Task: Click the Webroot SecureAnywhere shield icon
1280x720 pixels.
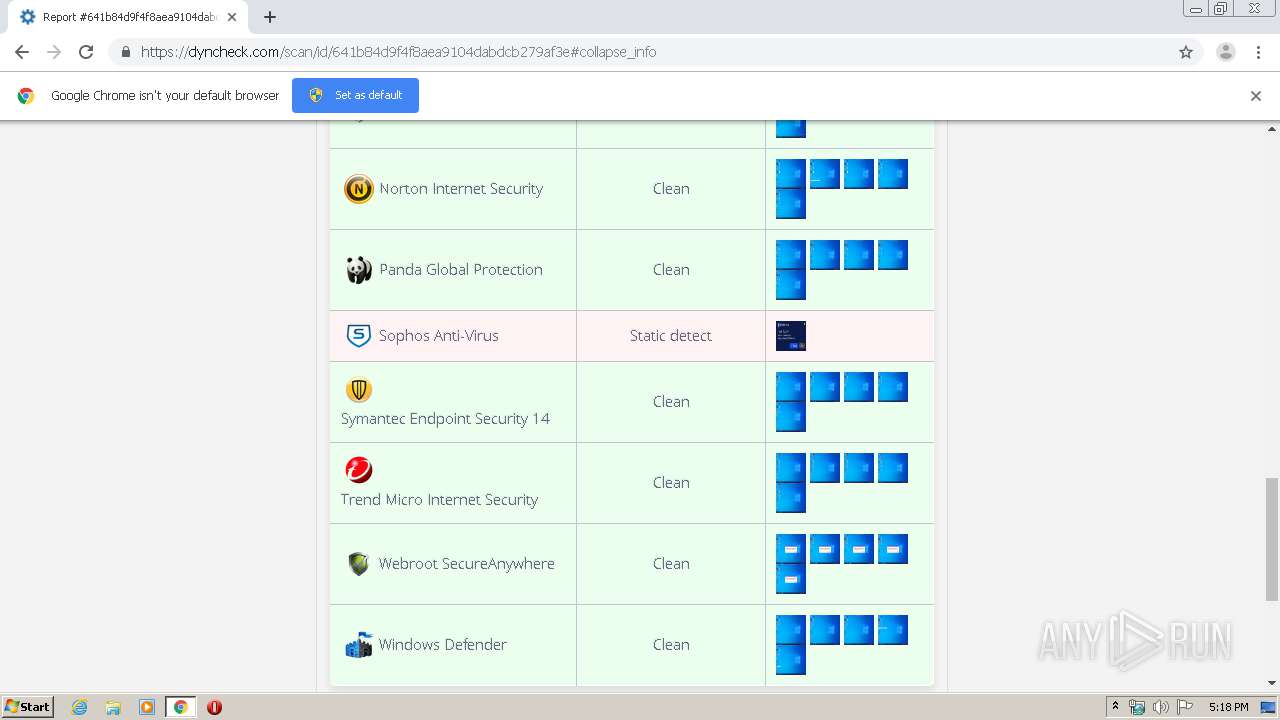Action: [x=358, y=564]
